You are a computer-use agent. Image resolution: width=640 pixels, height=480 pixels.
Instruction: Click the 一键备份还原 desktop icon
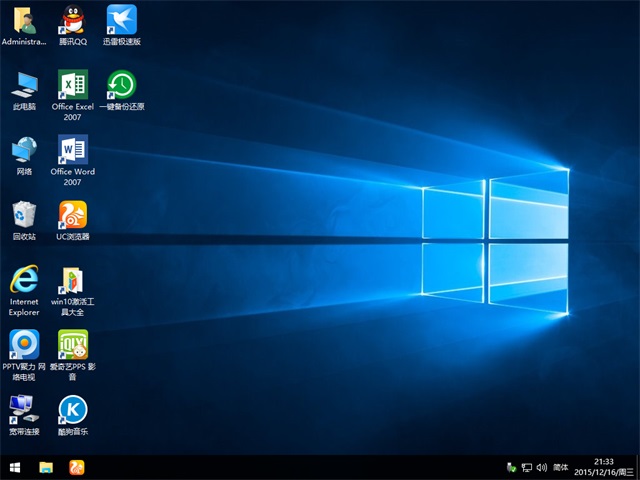point(121,85)
